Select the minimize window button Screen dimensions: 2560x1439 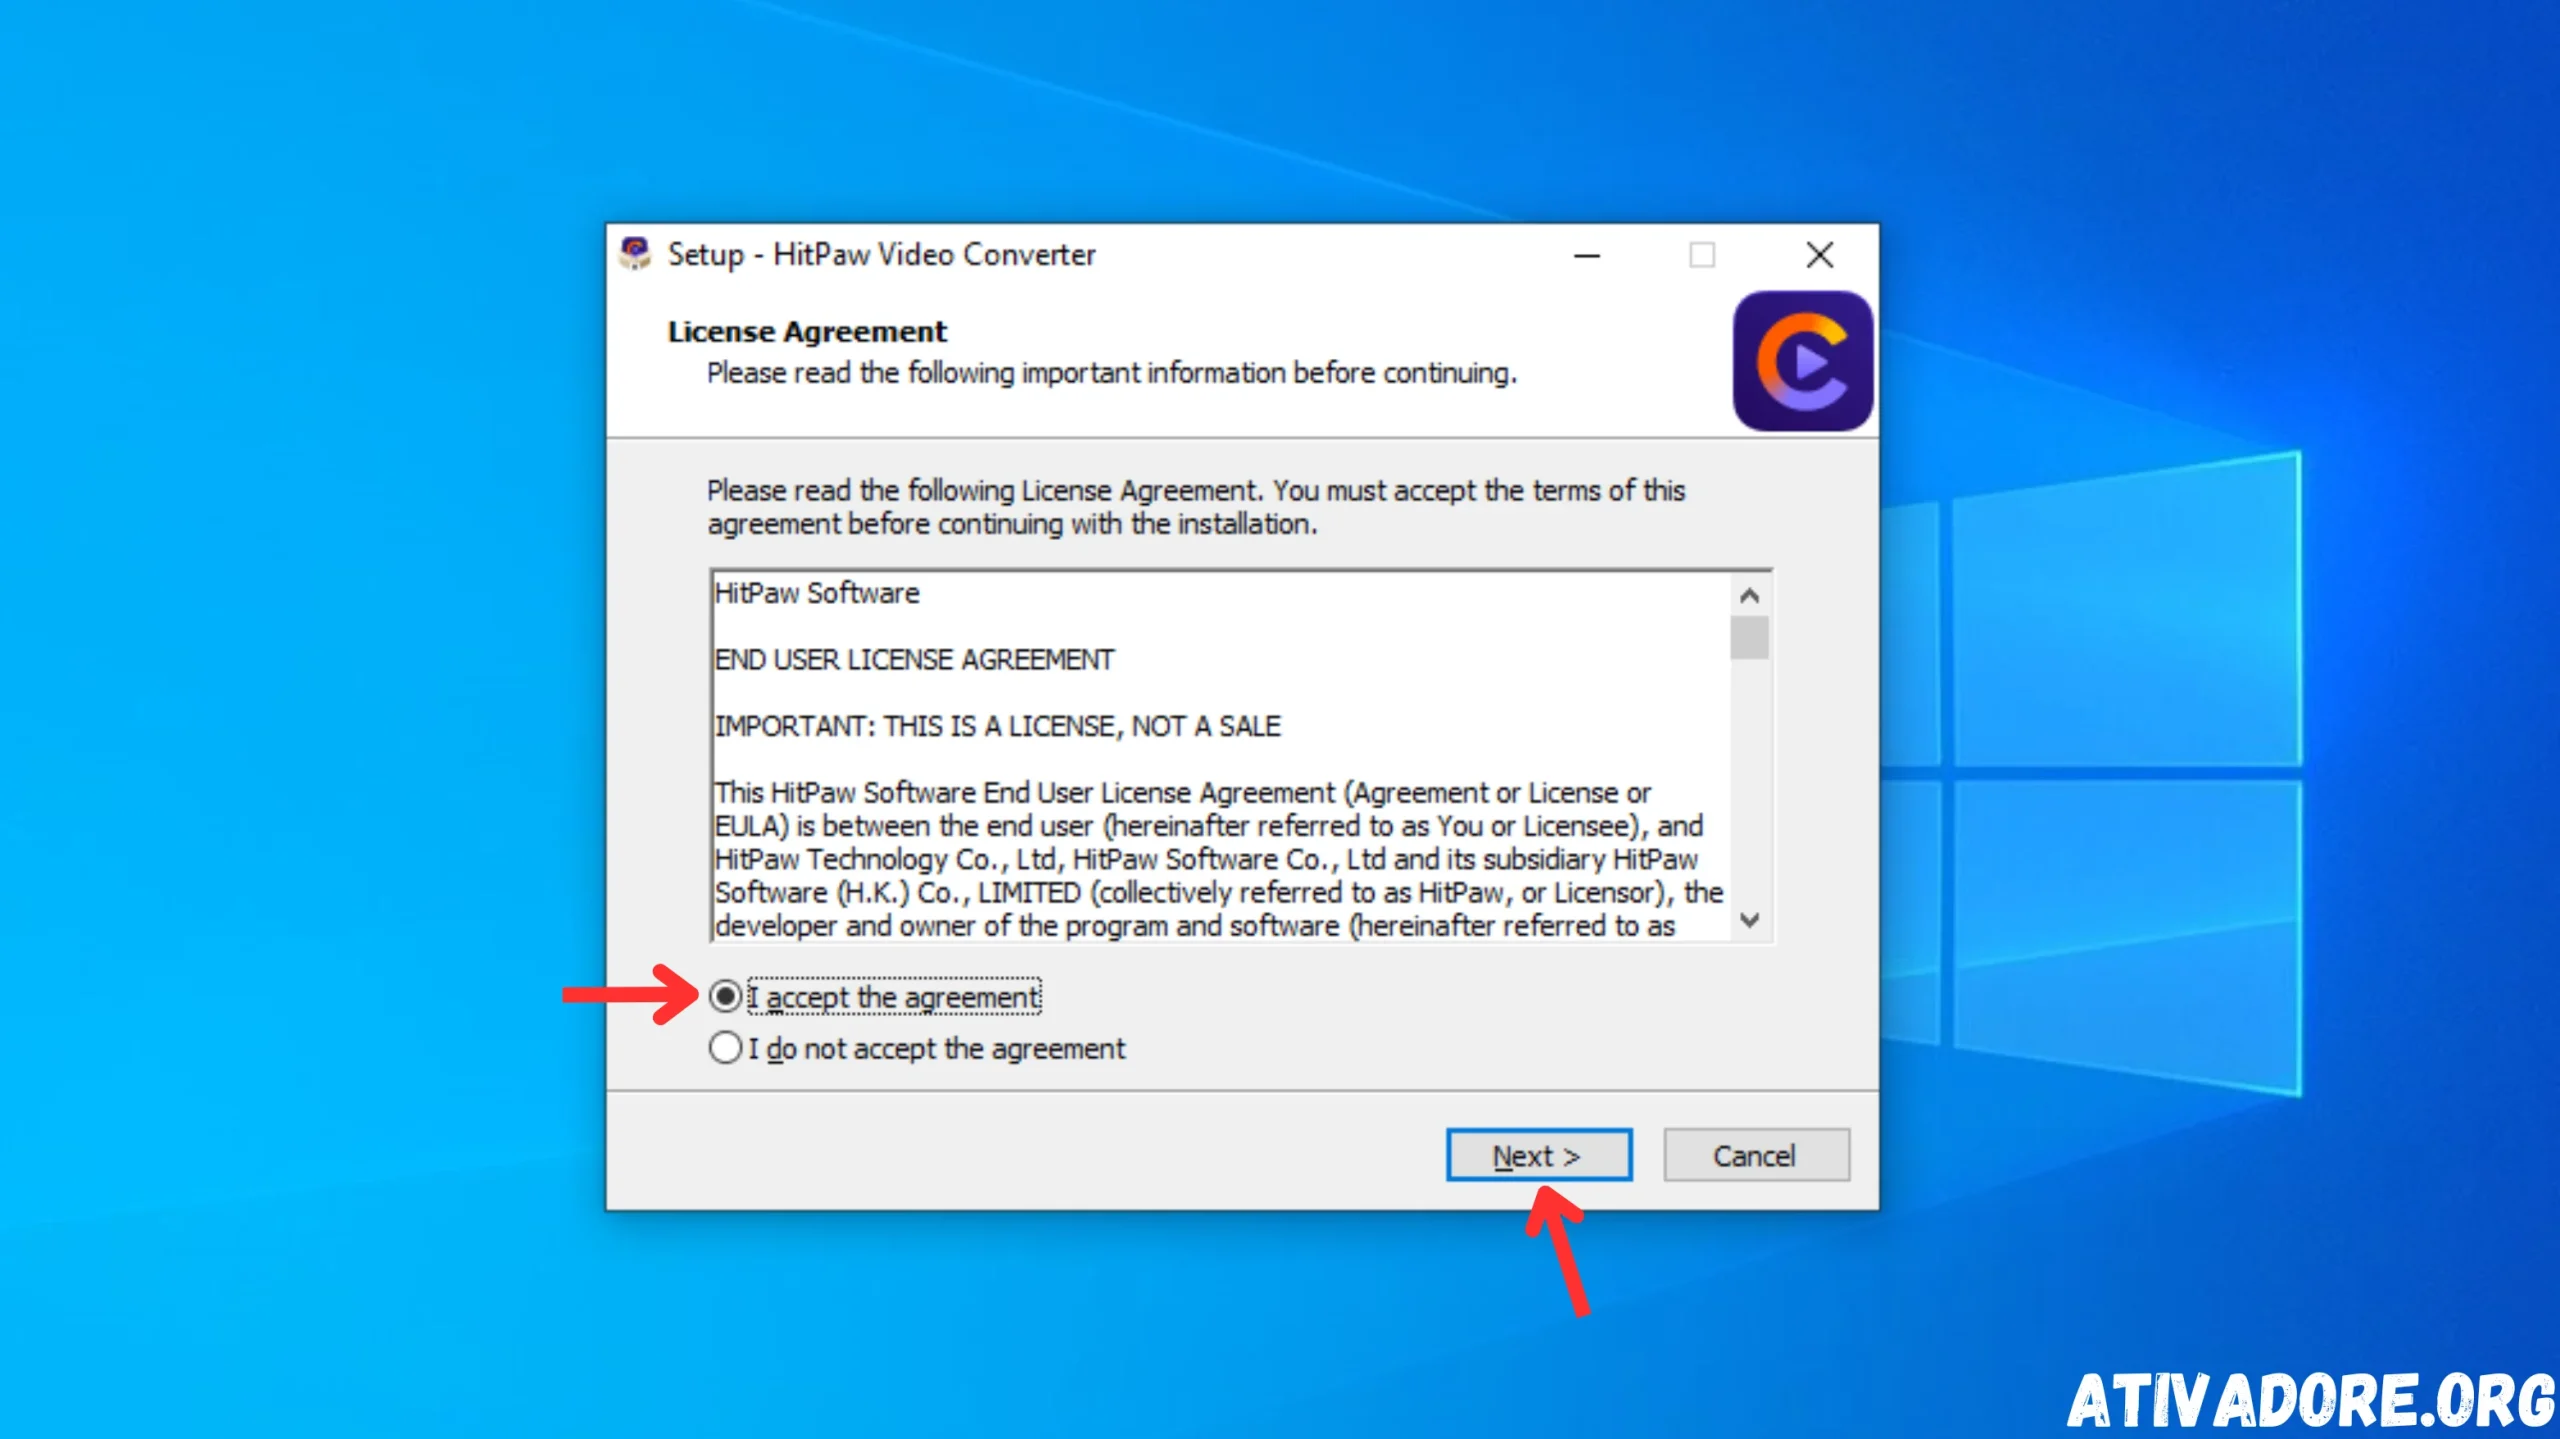point(1586,255)
